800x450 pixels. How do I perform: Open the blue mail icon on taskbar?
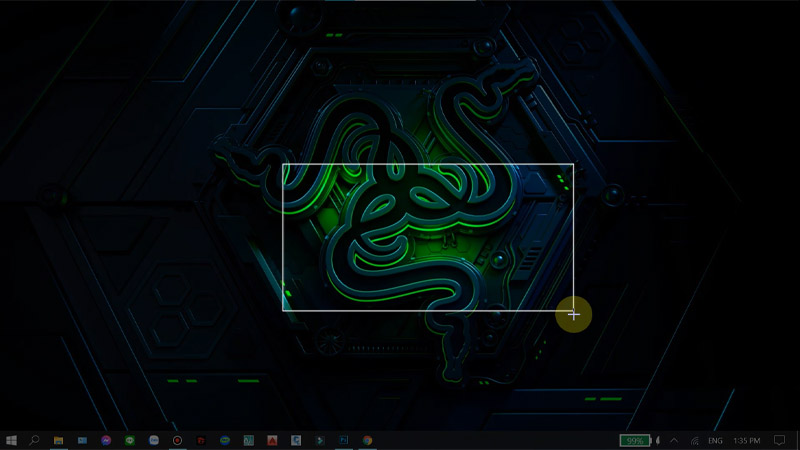83,440
